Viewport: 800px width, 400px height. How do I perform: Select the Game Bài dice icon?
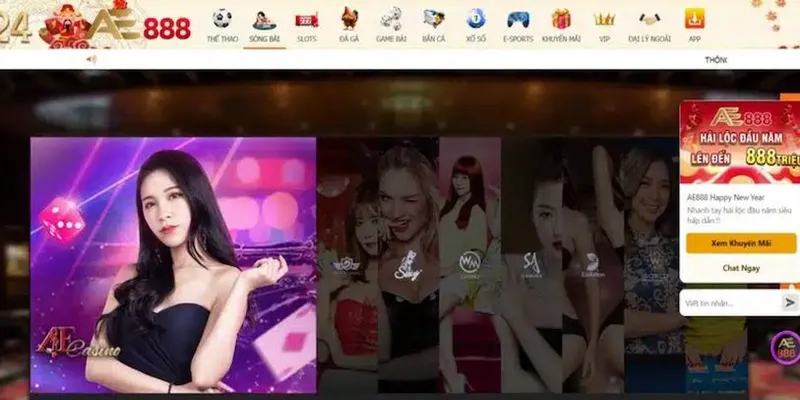[390, 18]
